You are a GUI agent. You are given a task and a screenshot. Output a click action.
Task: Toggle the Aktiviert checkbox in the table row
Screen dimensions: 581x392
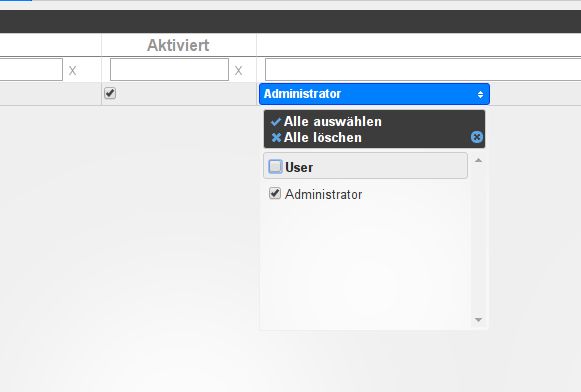coord(110,93)
